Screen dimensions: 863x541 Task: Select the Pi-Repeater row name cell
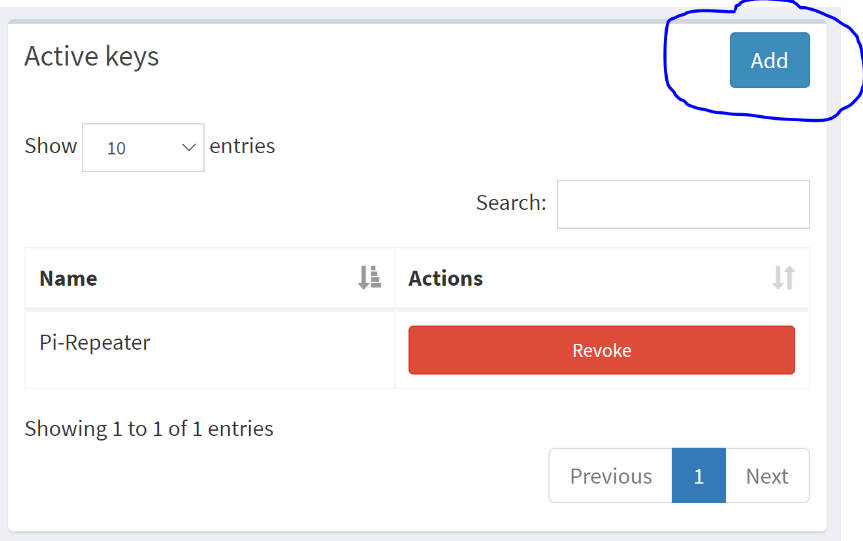[x=210, y=350]
